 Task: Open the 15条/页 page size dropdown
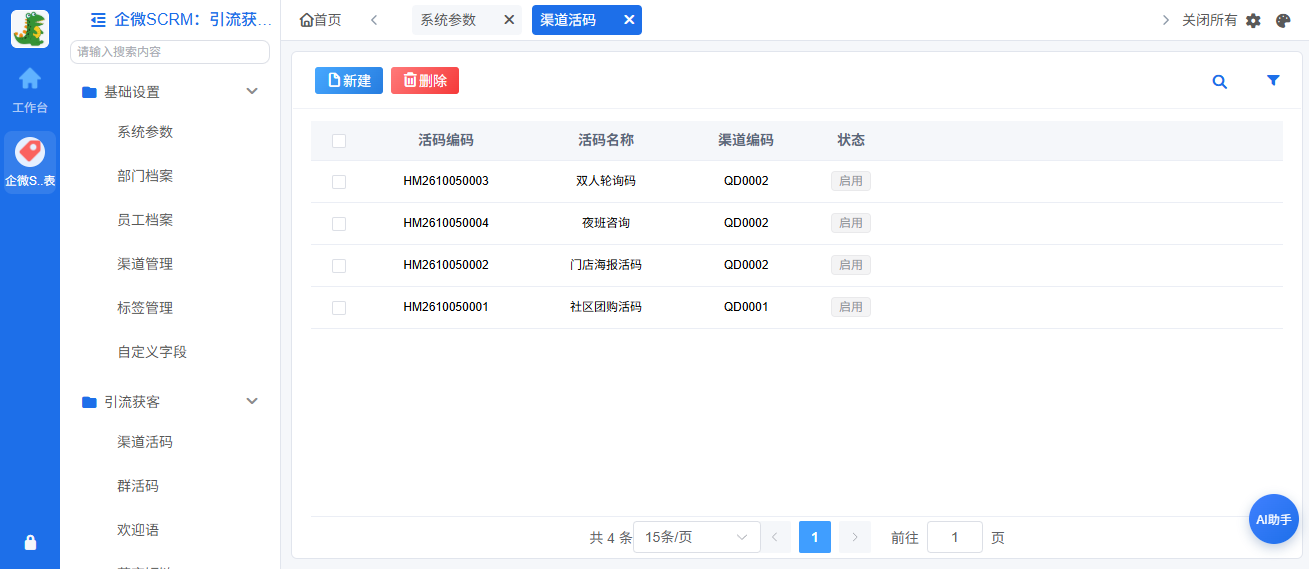coord(697,537)
